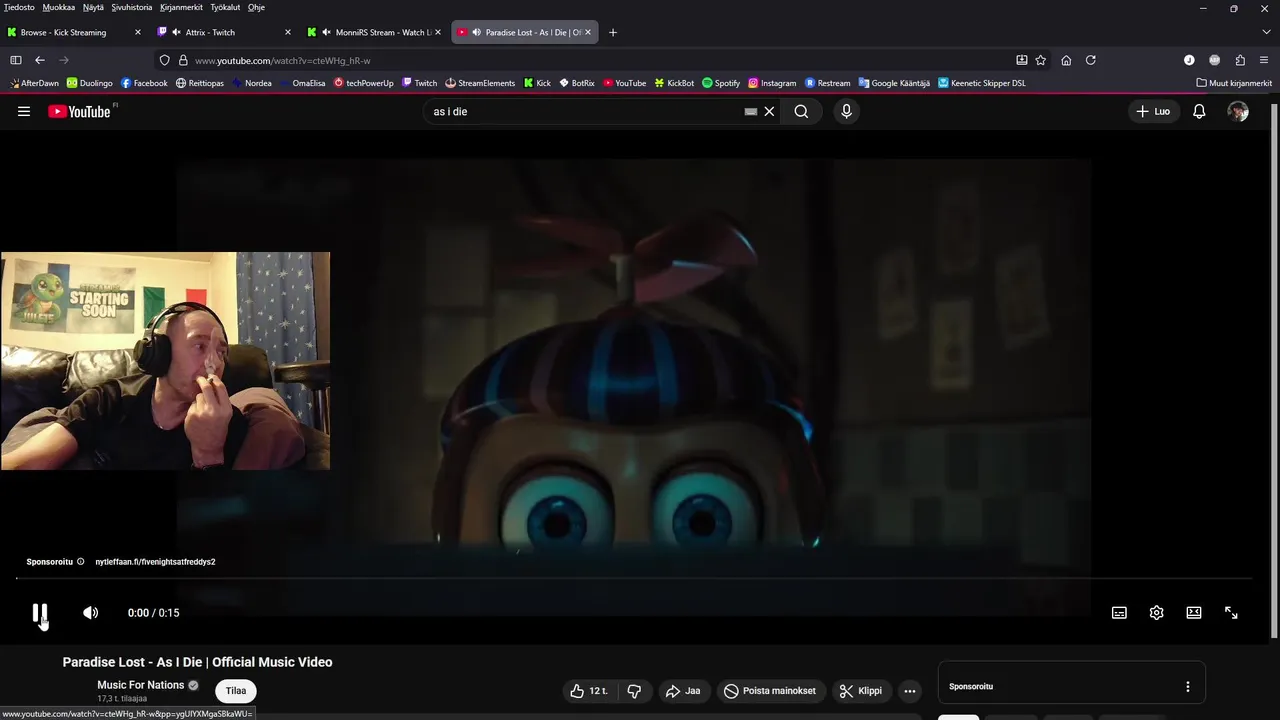The width and height of the screenshot is (1280, 720).
Task: Mute the YouTube player volume
Action: tap(90, 613)
